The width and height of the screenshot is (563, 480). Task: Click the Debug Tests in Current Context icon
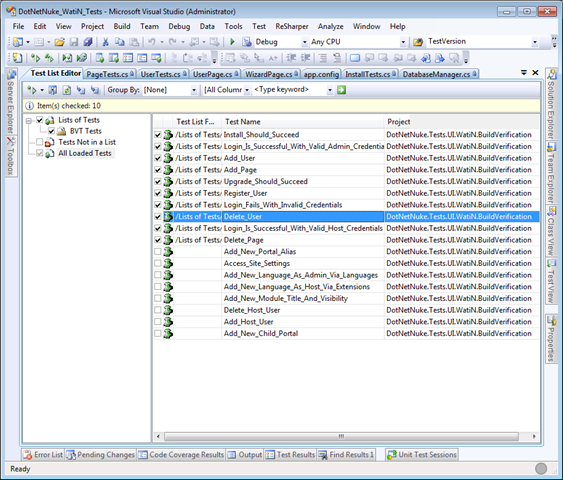coord(67,58)
